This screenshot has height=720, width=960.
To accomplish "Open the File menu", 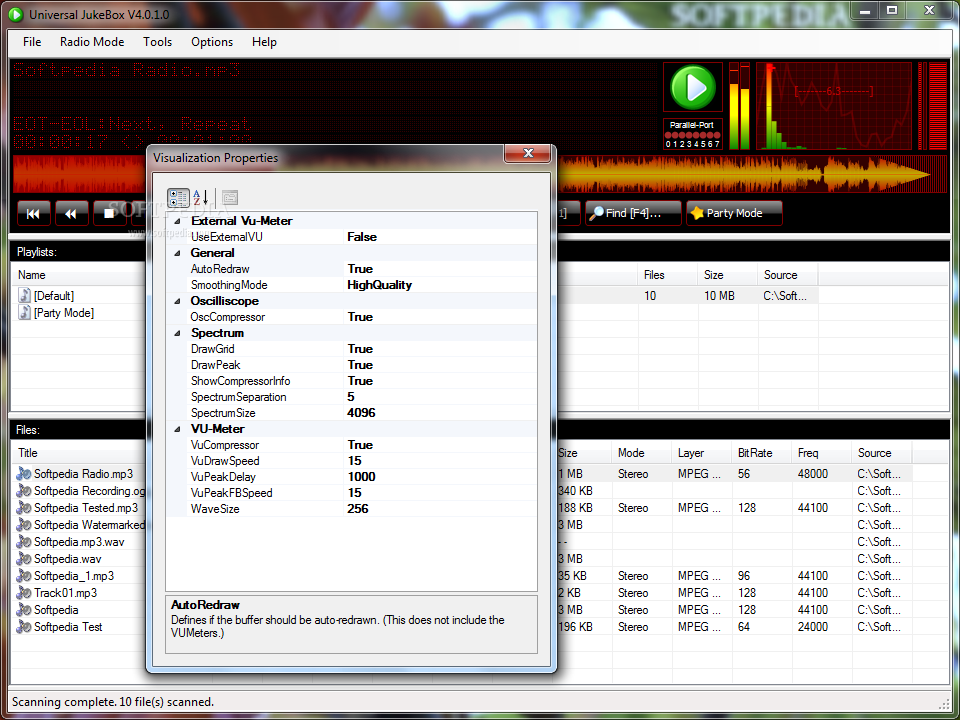I will pyautogui.click(x=32, y=42).
